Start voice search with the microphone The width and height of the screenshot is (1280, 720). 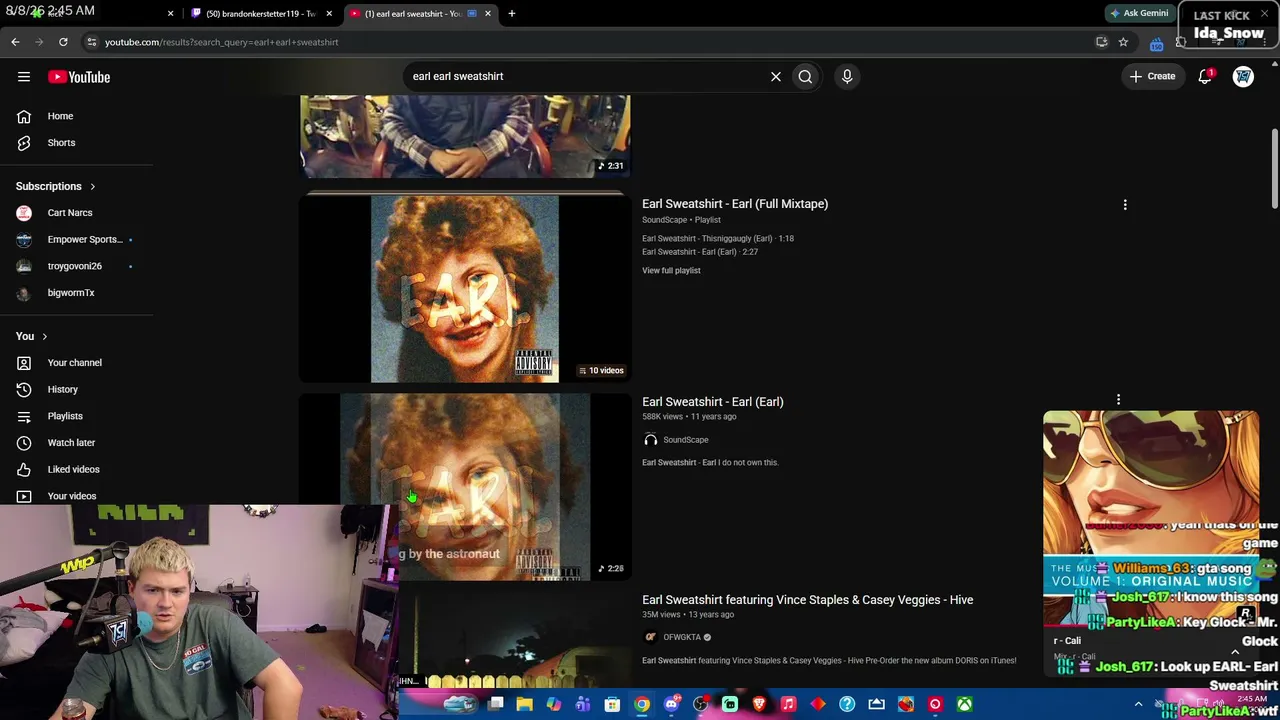click(847, 76)
